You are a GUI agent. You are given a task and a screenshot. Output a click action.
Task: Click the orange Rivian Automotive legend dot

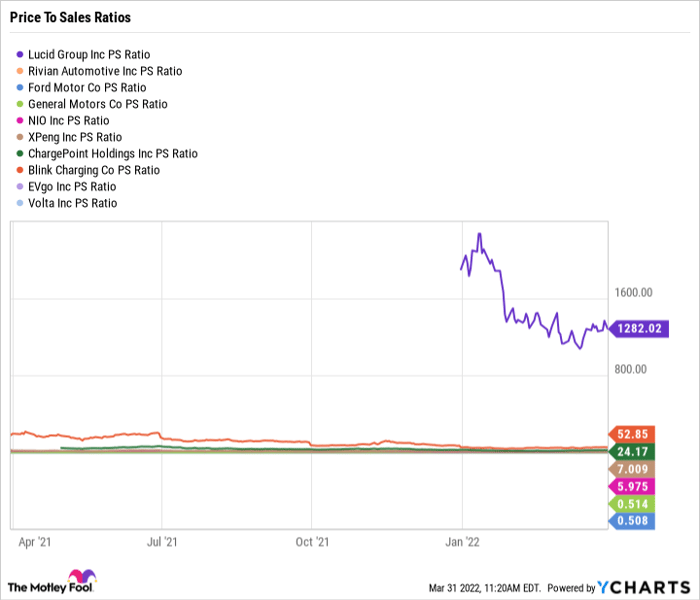22,71
